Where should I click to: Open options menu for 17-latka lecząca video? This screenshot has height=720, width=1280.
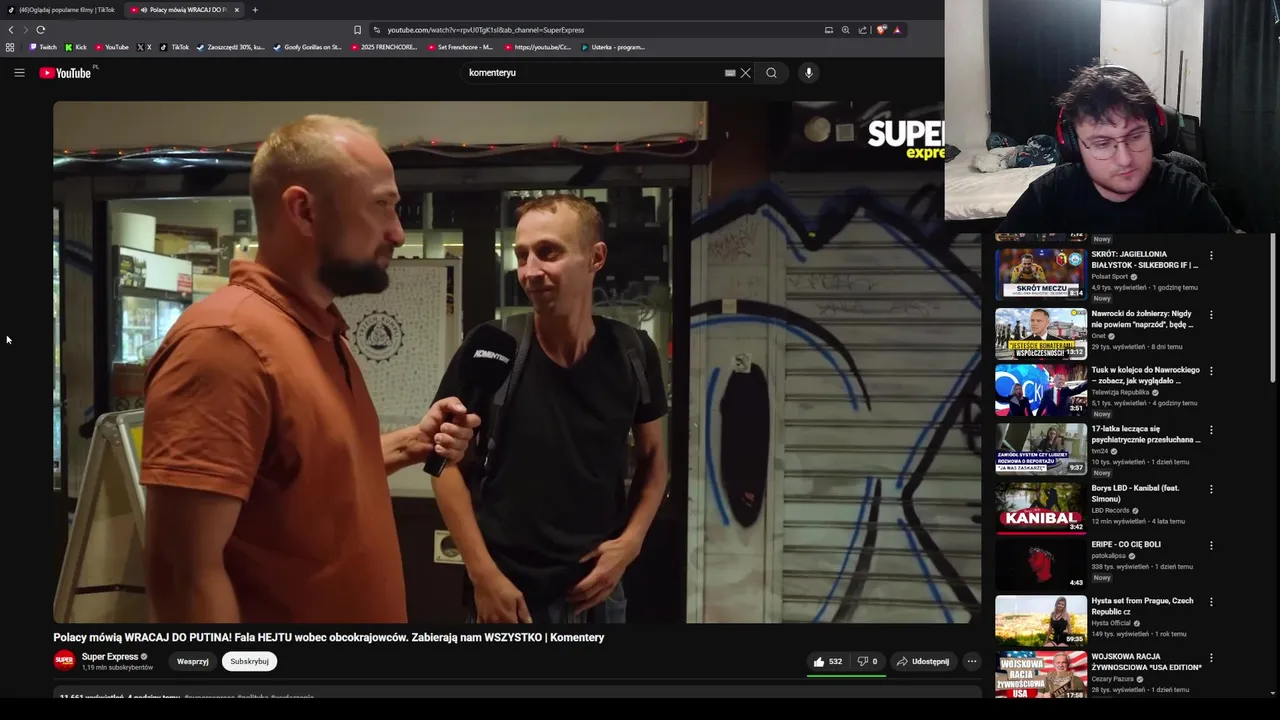1211,430
